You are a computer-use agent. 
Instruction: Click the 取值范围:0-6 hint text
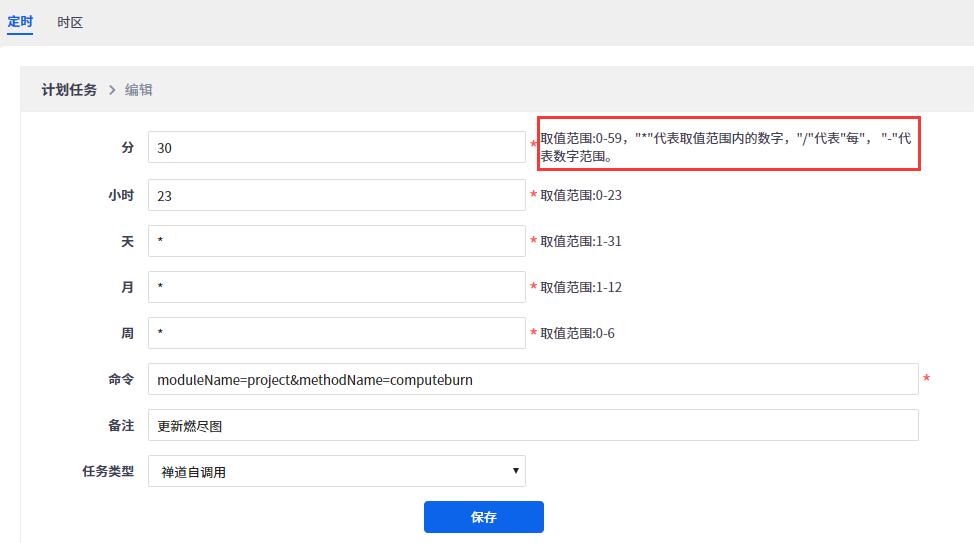pos(577,333)
